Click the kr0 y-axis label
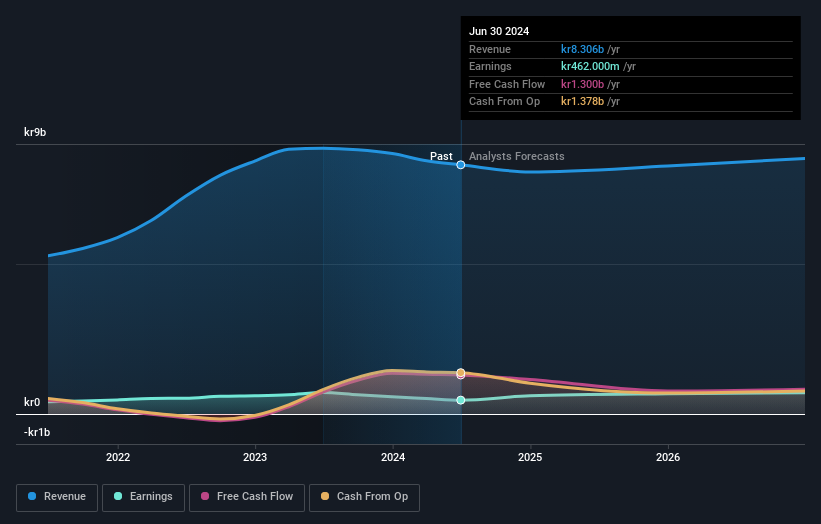The width and height of the screenshot is (821, 524). (32, 402)
